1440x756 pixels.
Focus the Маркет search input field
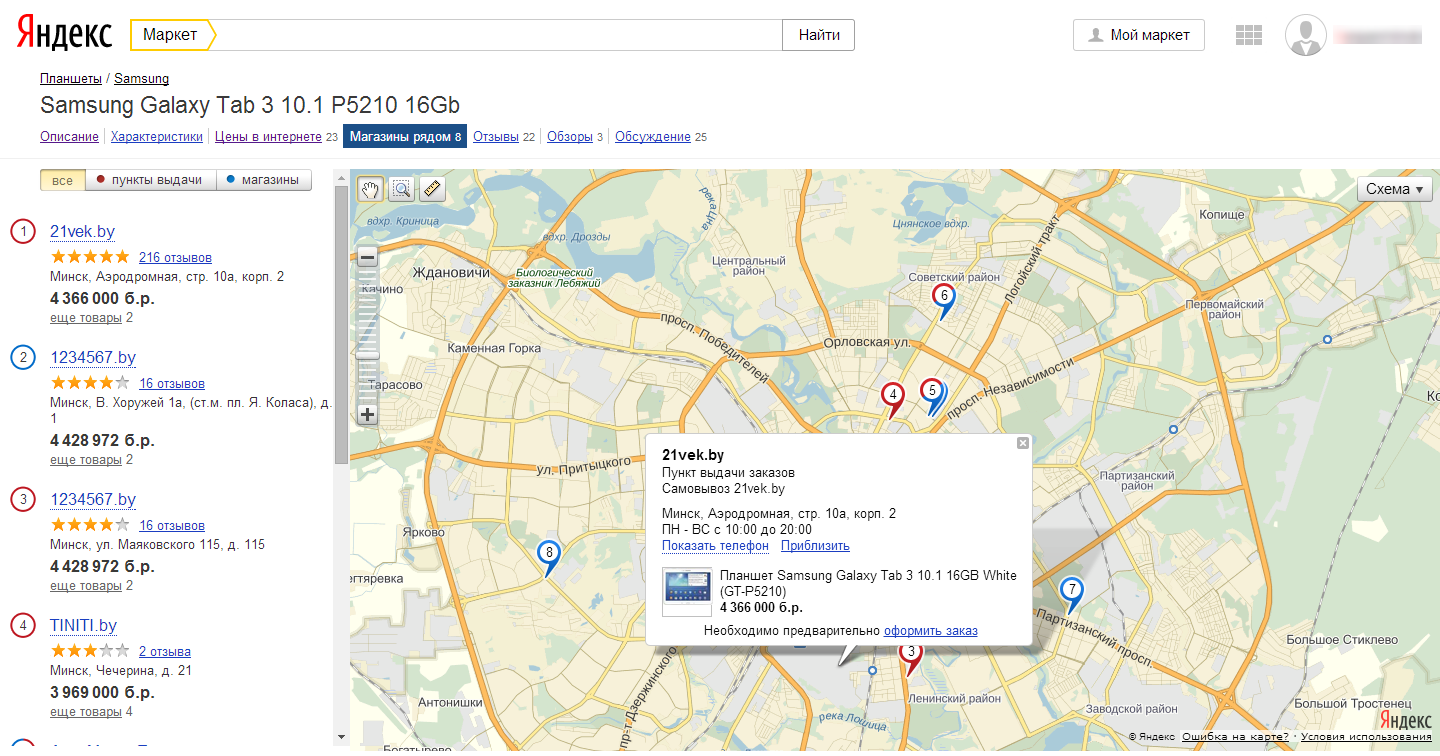(x=500, y=35)
